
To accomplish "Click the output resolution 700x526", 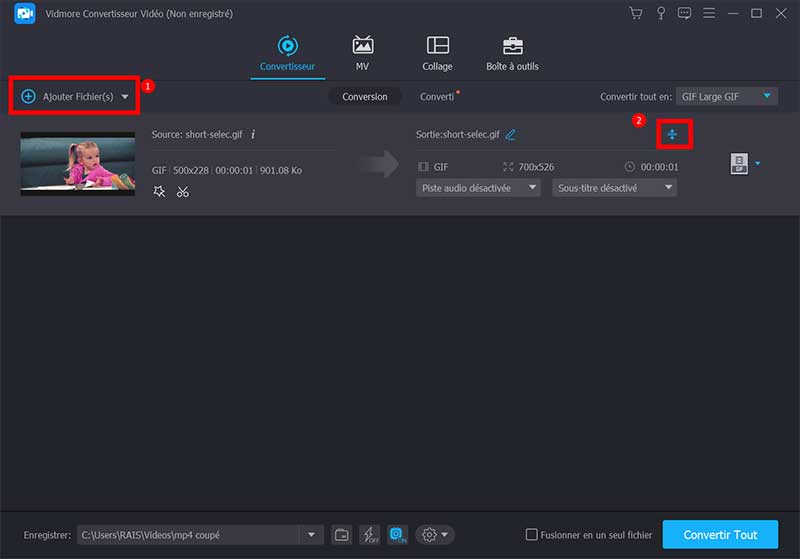I will tap(536, 167).
